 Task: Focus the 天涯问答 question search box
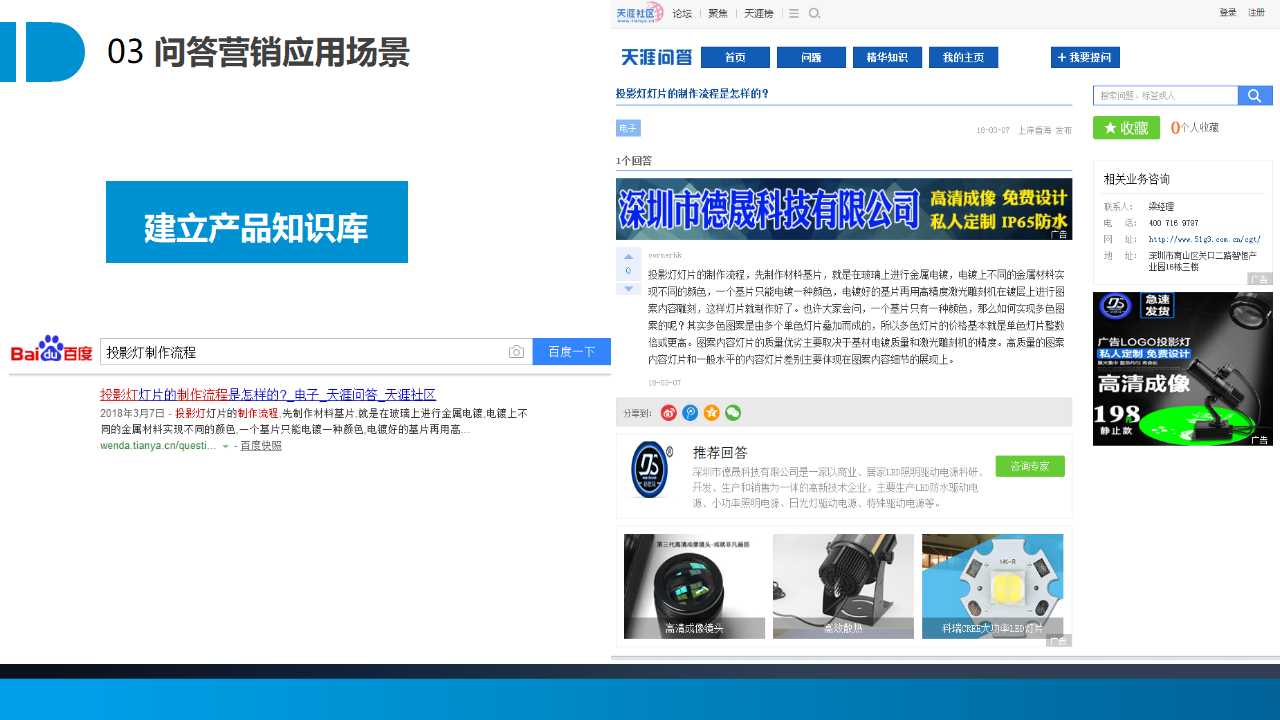1165,96
